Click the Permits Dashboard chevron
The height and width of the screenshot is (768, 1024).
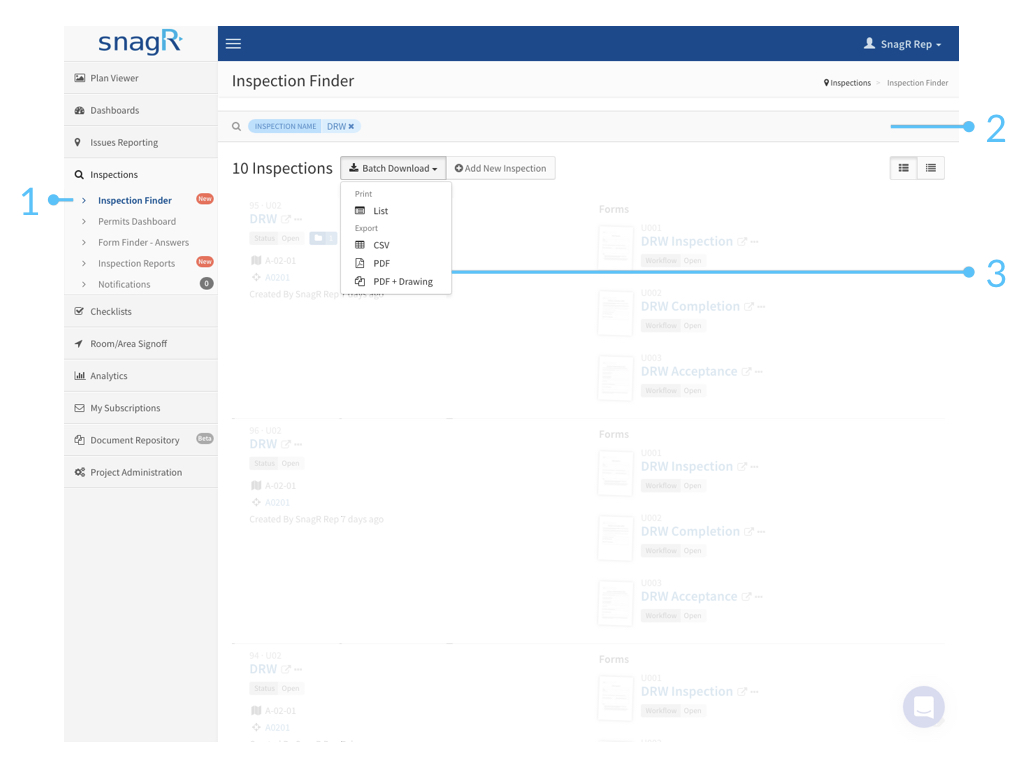(x=84, y=221)
